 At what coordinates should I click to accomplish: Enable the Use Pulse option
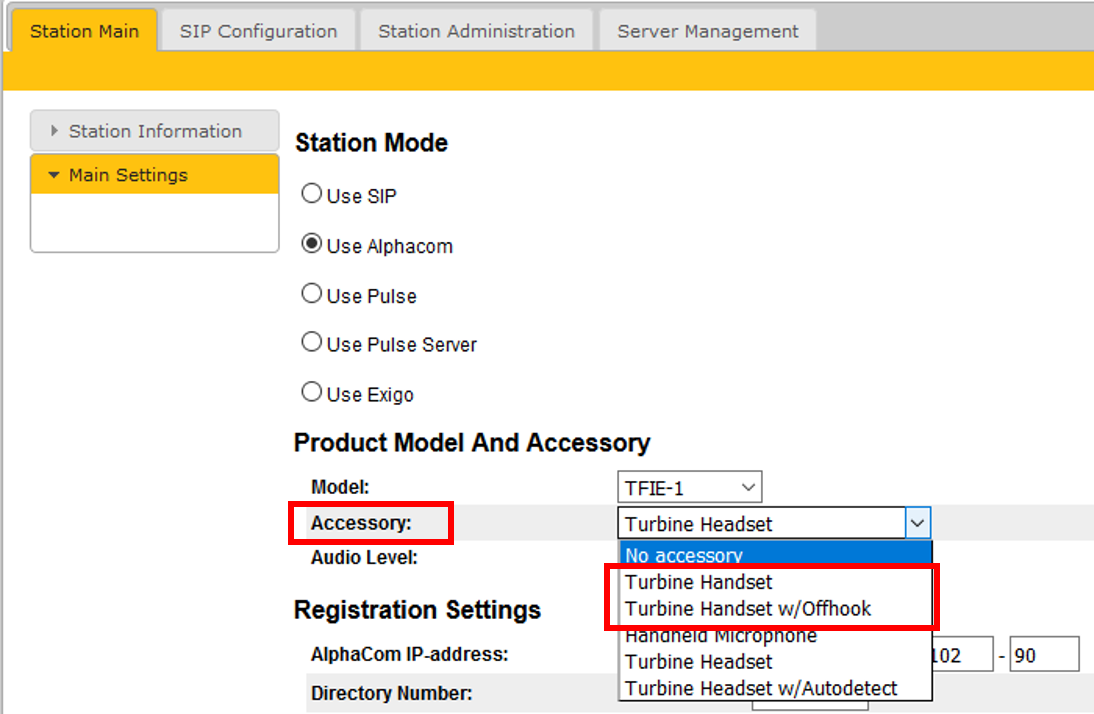pos(312,294)
